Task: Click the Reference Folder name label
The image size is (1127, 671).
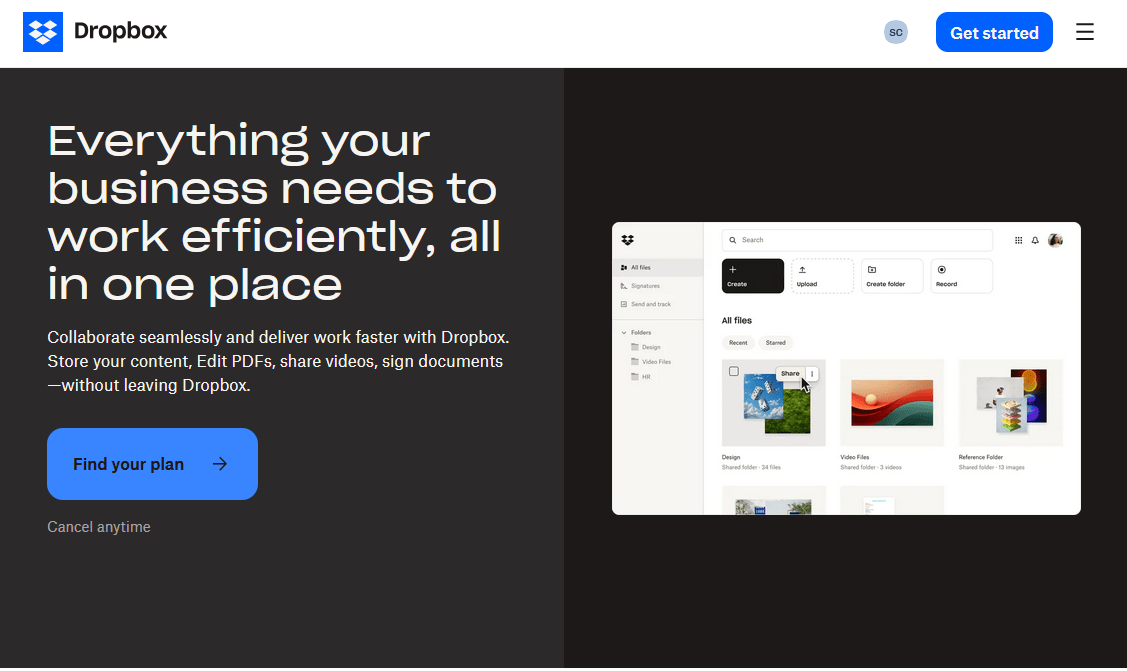Action: coord(981,458)
